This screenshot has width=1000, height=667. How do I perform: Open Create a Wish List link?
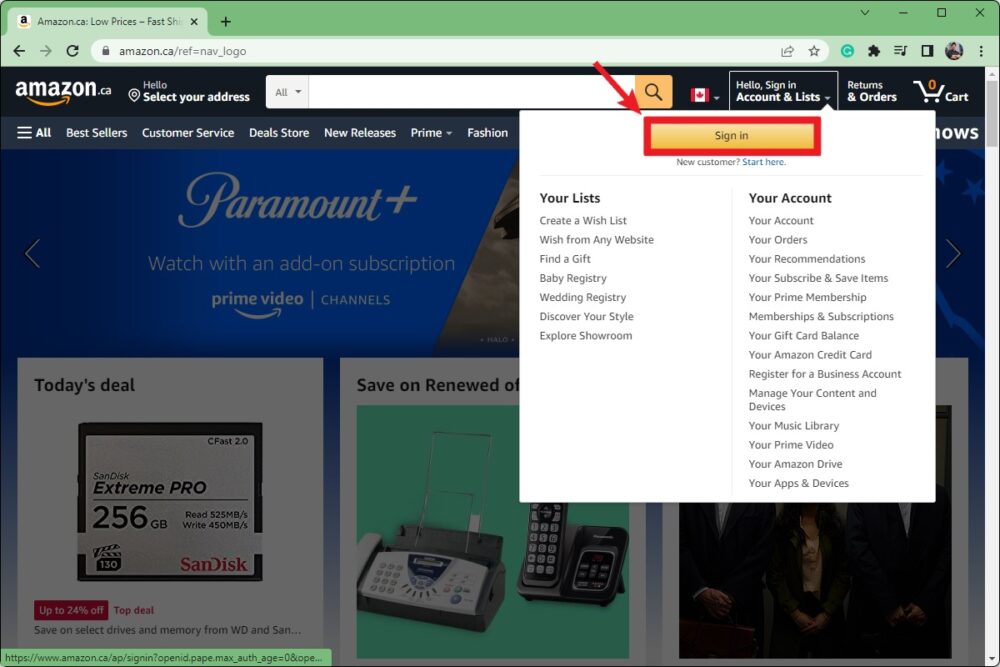pos(583,220)
